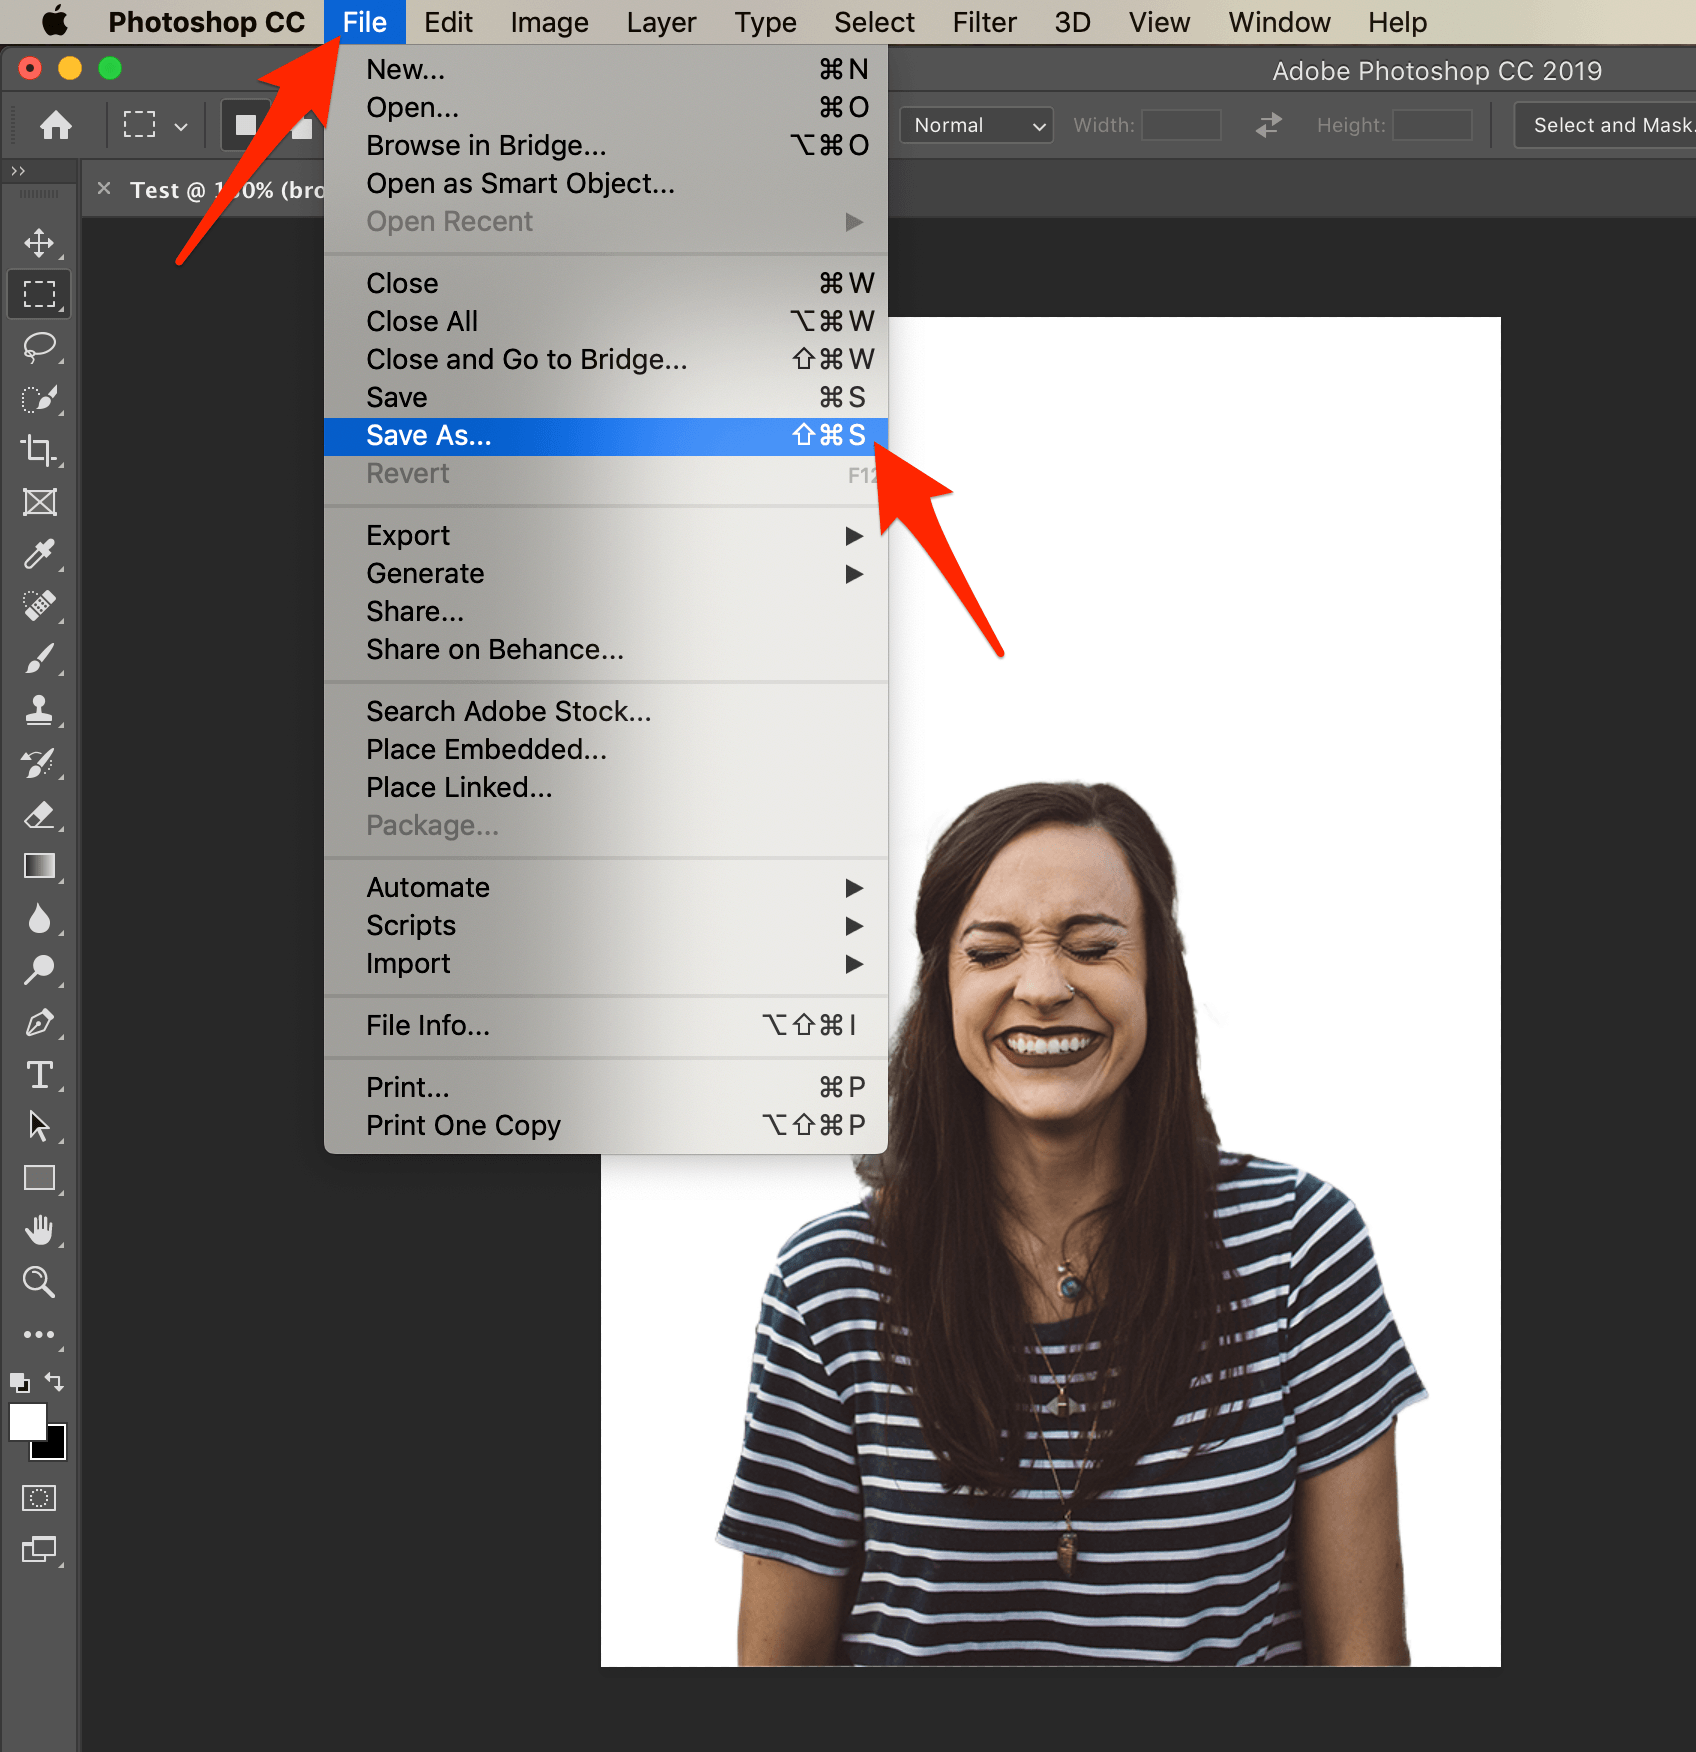
Task: Open the blending mode dropdown showing Normal
Action: (975, 124)
